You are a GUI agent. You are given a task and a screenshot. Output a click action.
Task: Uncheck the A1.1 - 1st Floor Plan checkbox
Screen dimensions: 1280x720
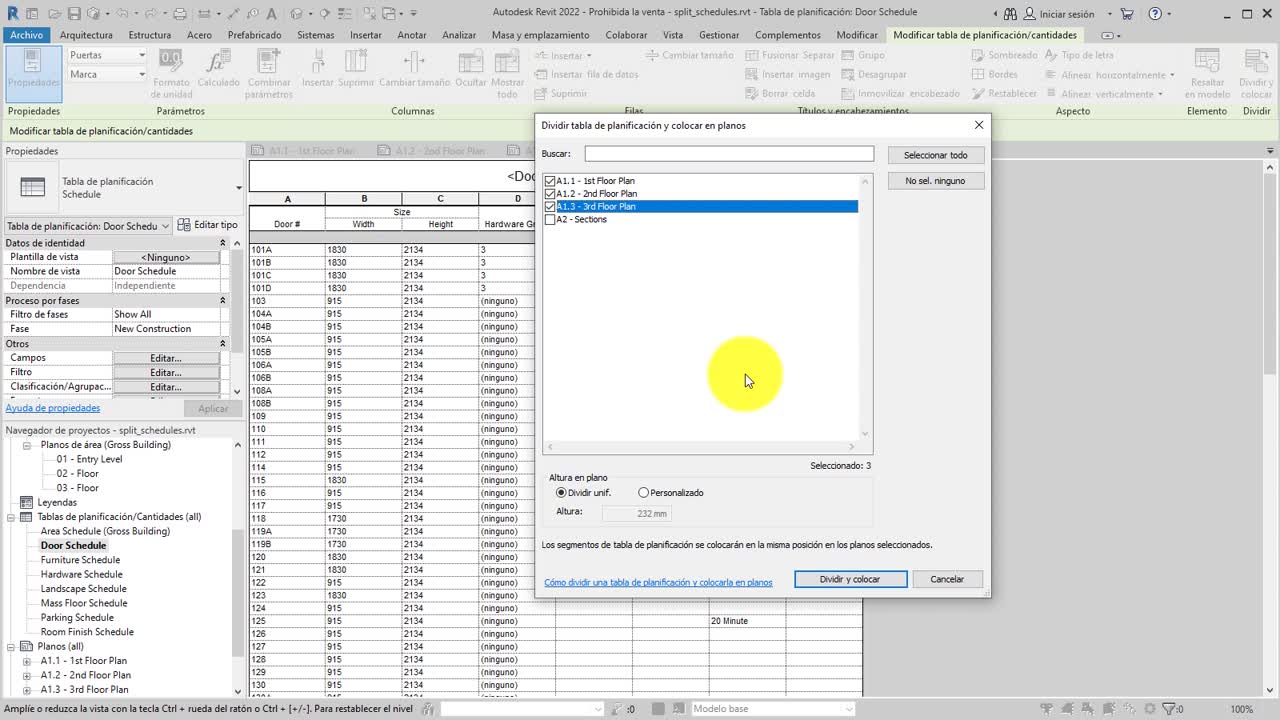(550, 181)
